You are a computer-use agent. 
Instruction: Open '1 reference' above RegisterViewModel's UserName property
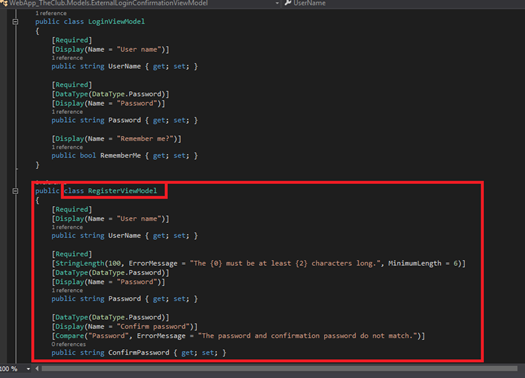click(67, 227)
